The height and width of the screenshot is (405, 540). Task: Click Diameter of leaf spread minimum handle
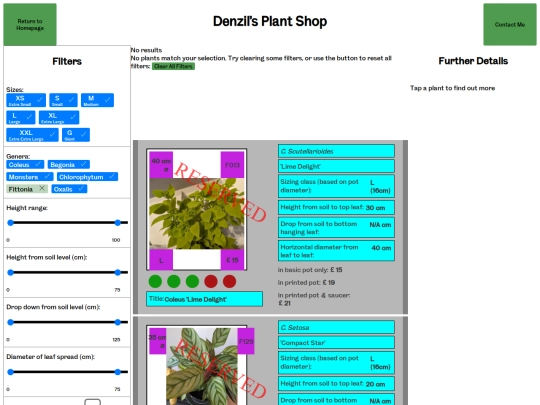pyautogui.click(x=11, y=372)
